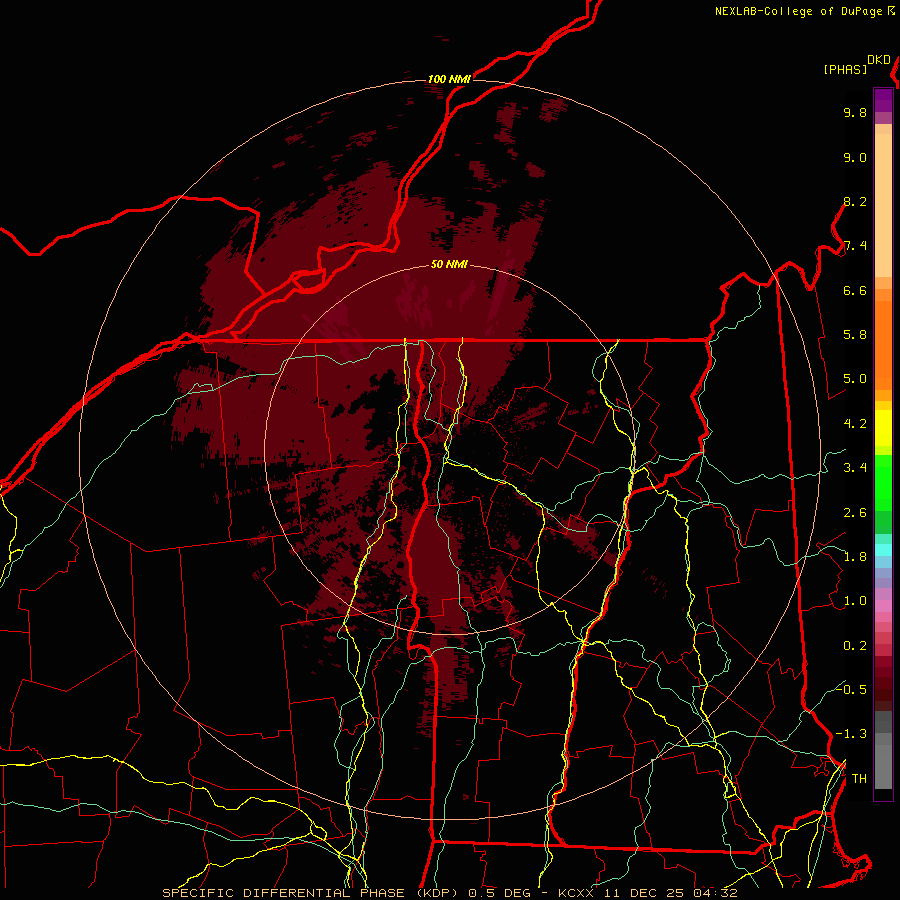900x900 pixels.
Task: Pick the 6.6 legend value
Action: (x=855, y=290)
